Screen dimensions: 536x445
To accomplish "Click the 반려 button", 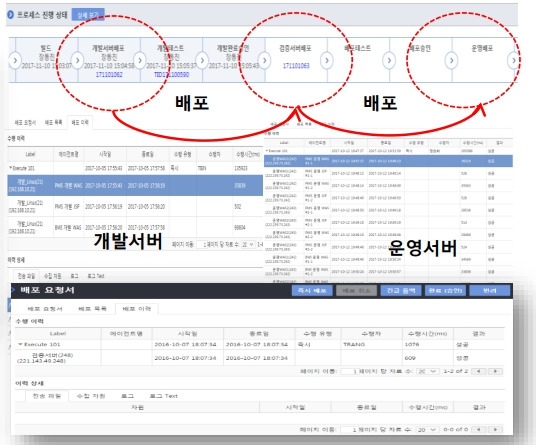I will 490,291.
